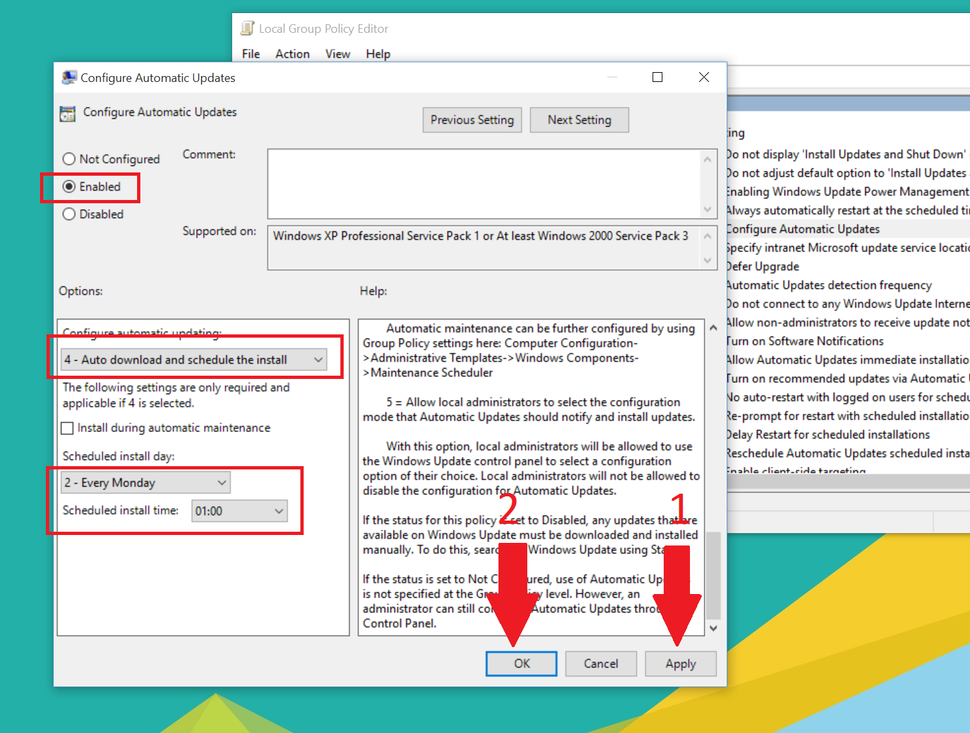
Task: Select 'Always automatically restart at the scheduled' policy
Action: coord(848,210)
